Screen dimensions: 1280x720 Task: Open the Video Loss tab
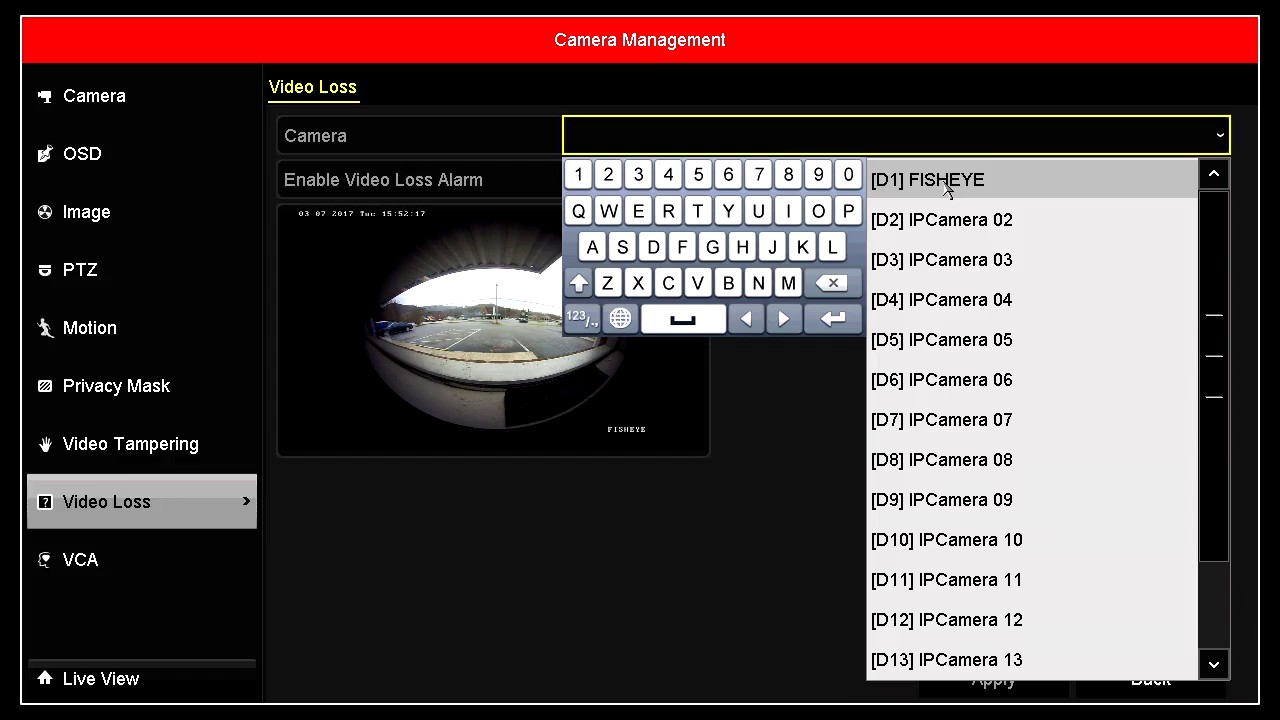pyautogui.click(x=313, y=87)
